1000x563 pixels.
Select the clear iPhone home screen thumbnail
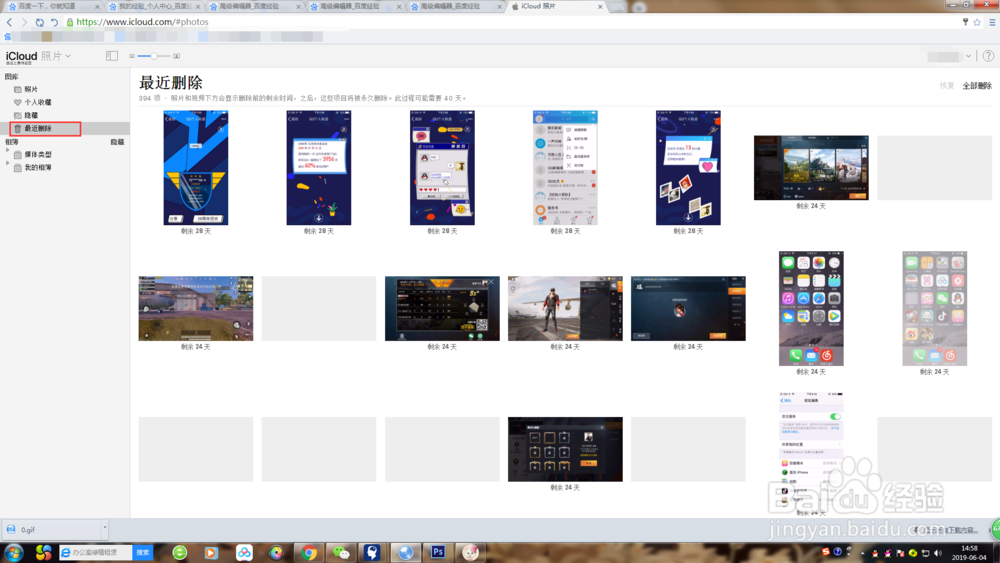tap(811, 309)
